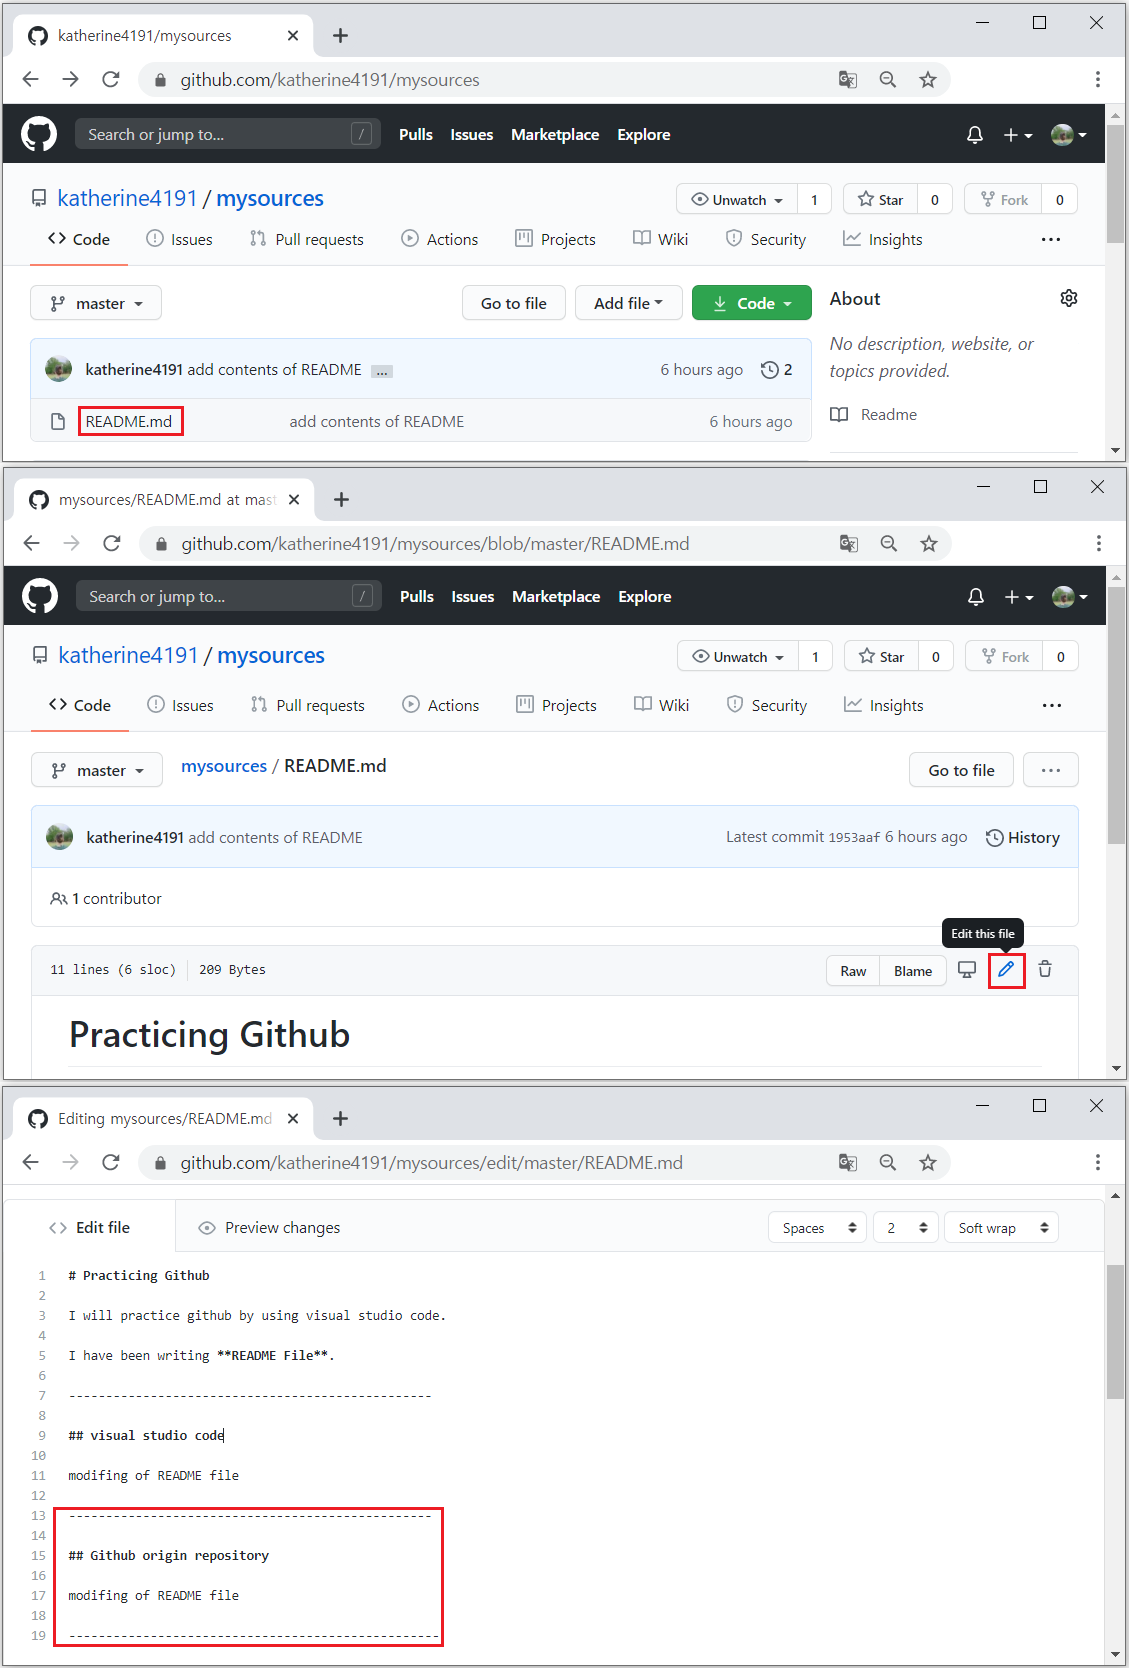Click the trash icon to delete README.md
Viewport: 1129px width, 1668px height.
coord(1045,969)
